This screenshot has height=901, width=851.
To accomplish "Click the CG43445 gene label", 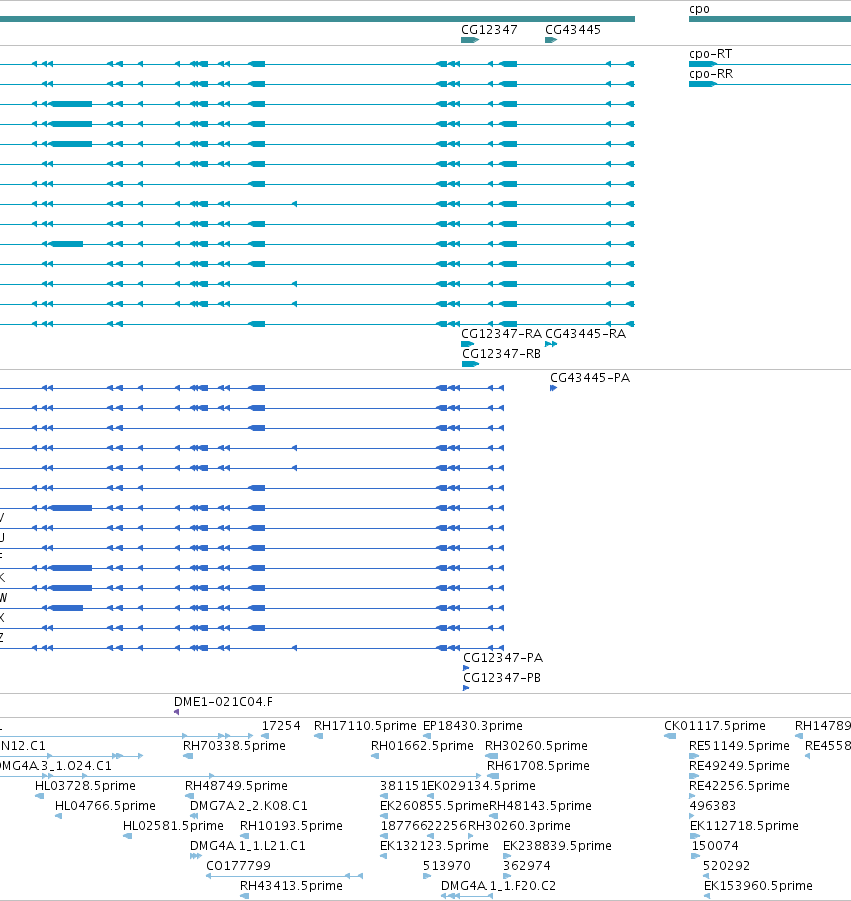I will tap(572, 30).
